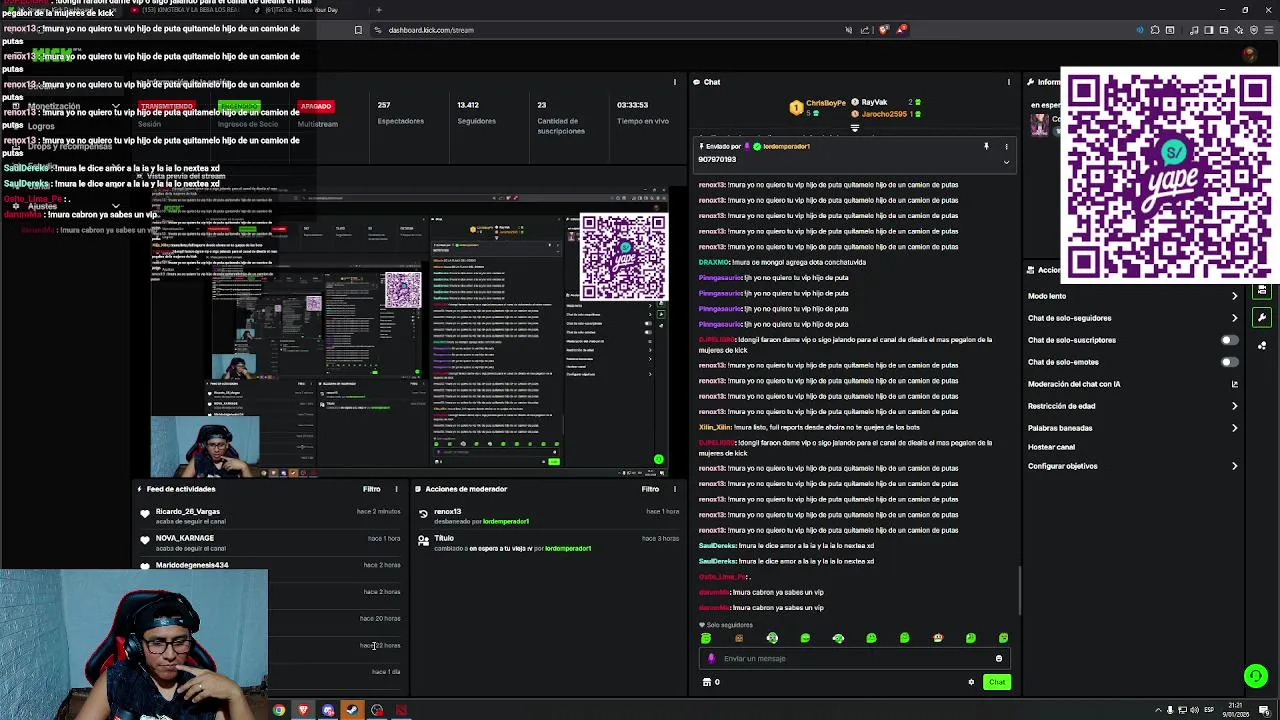Insert the third emote in quick emote row
The image size is (1280, 720).
point(772,638)
